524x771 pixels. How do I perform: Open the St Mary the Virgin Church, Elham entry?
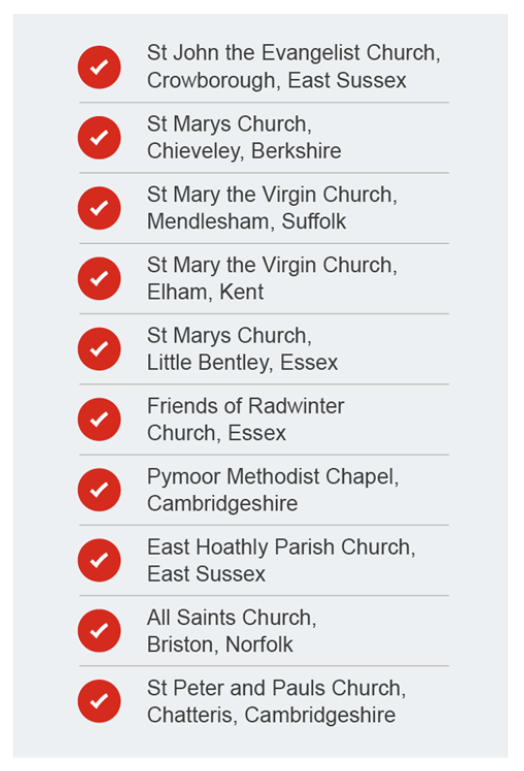coord(272,278)
